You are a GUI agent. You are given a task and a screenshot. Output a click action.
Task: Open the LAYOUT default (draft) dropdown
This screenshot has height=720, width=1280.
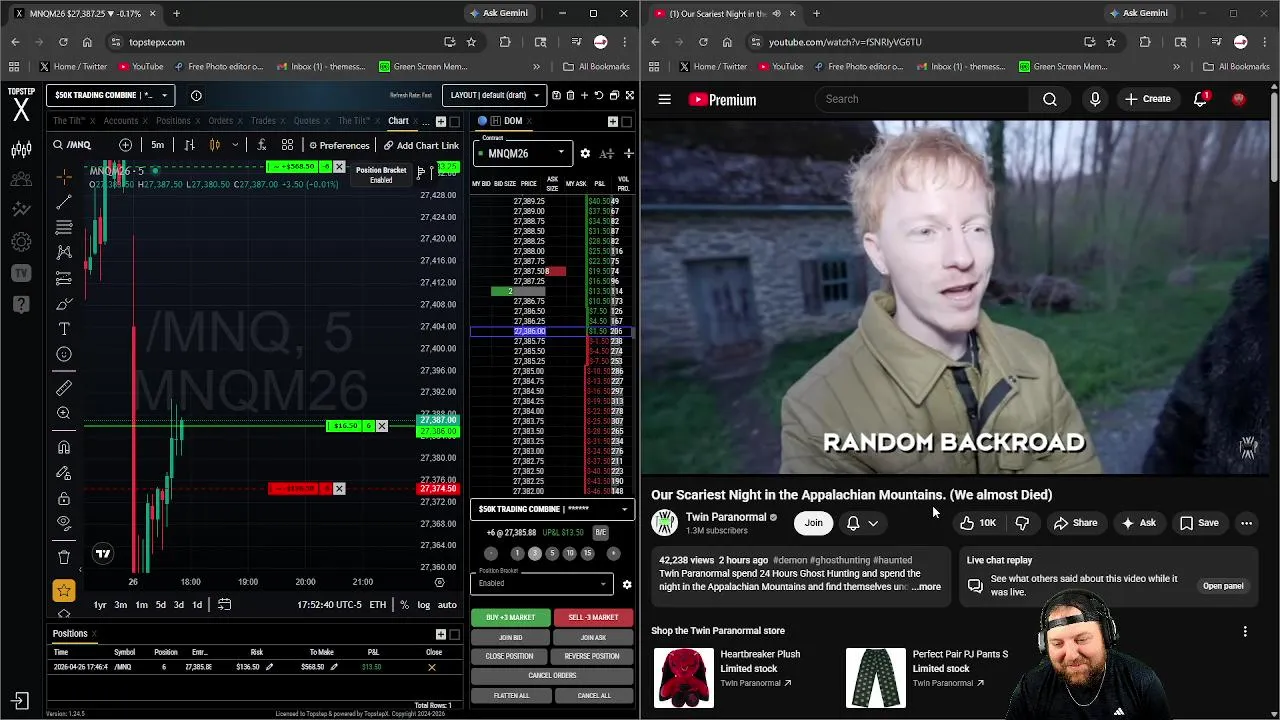pyautogui.click(x=495, y=95)
